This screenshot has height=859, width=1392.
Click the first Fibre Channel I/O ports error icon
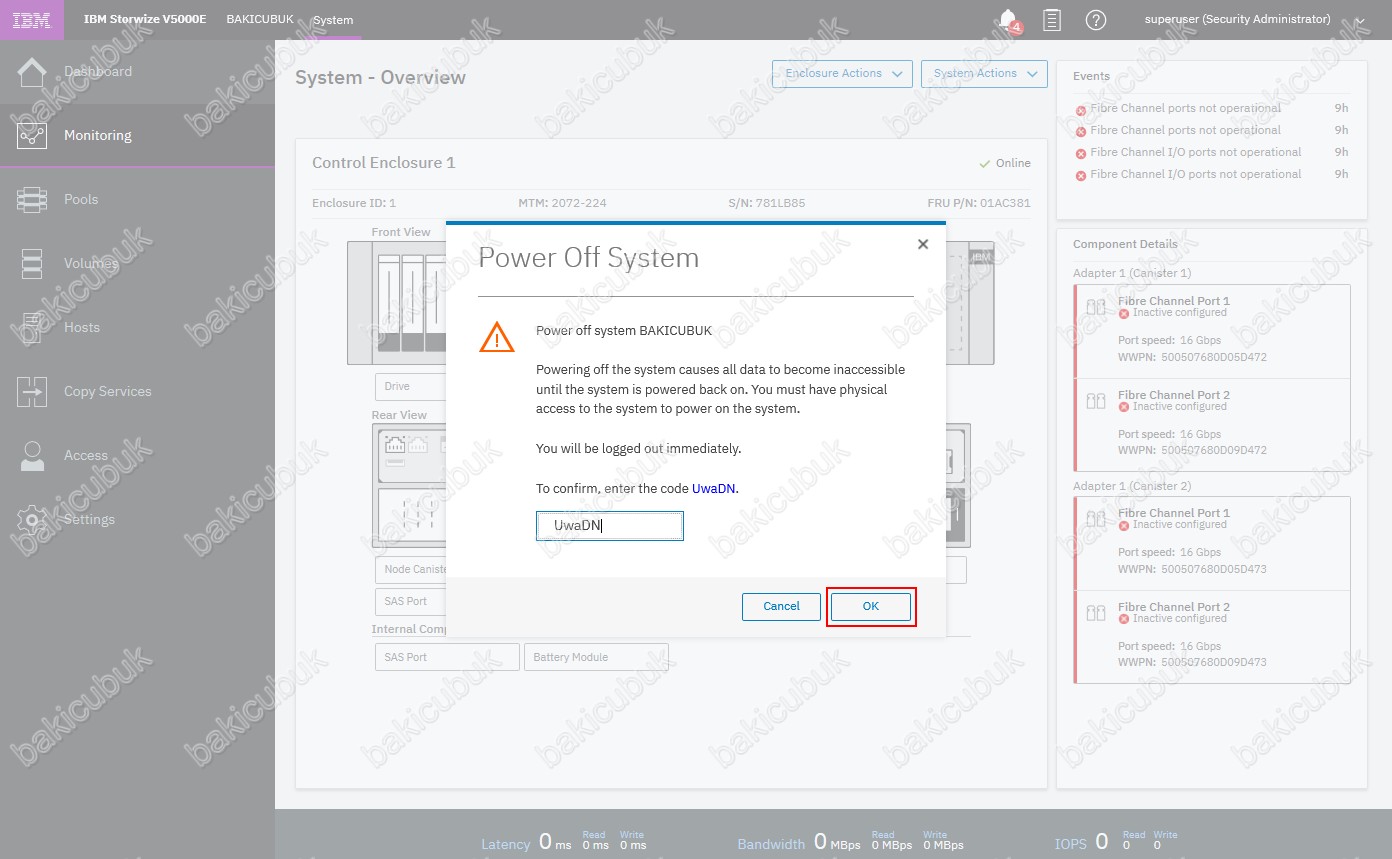click(x=1080, y=153)
